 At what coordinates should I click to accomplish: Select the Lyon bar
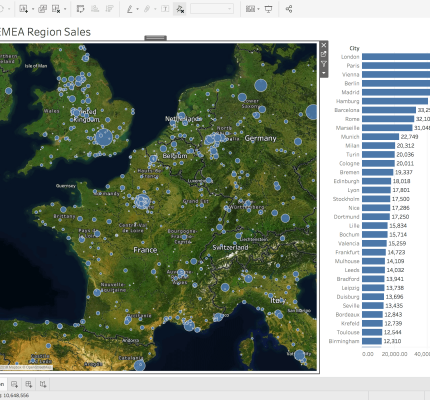pyautogui.click(x=376, y=190)
